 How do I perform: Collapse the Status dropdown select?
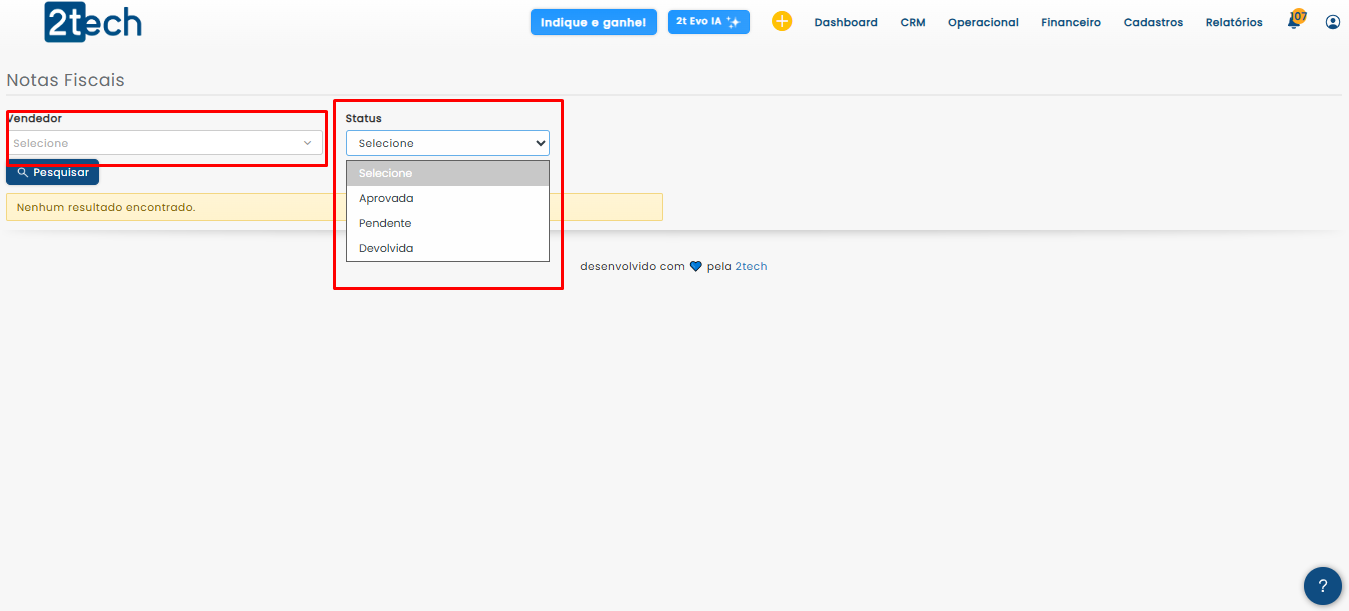tap(447, 143)
